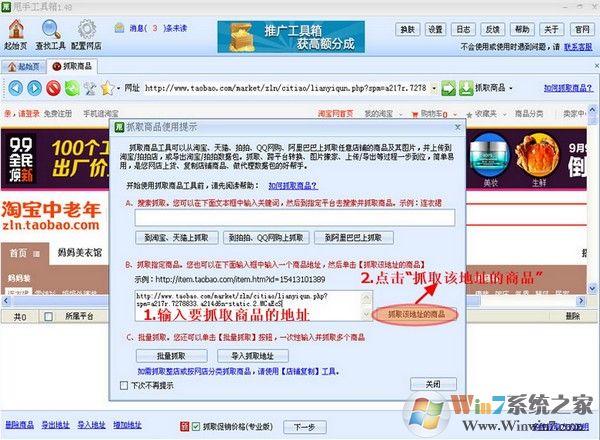The image size is (600, 440).
Task: Toggle the select-all checkbox beside 所属平台
Action: (x=49, y=316)
